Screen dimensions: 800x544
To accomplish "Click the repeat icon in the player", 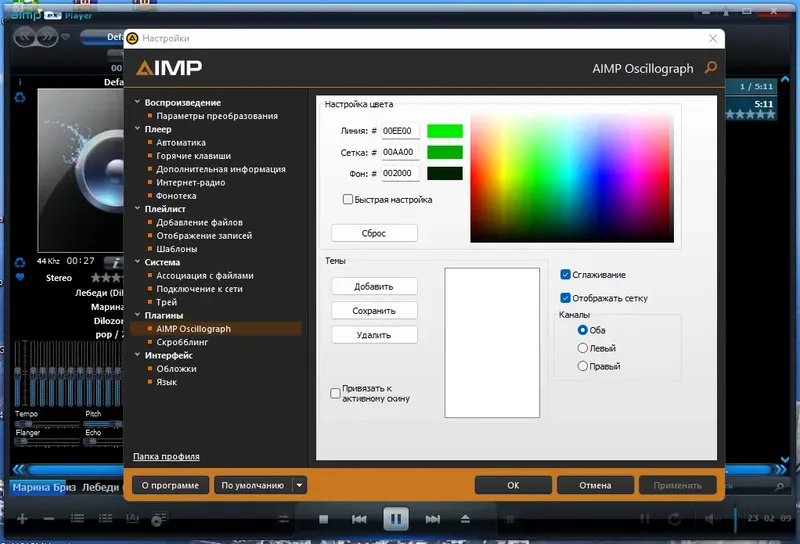I will [674, 519].
